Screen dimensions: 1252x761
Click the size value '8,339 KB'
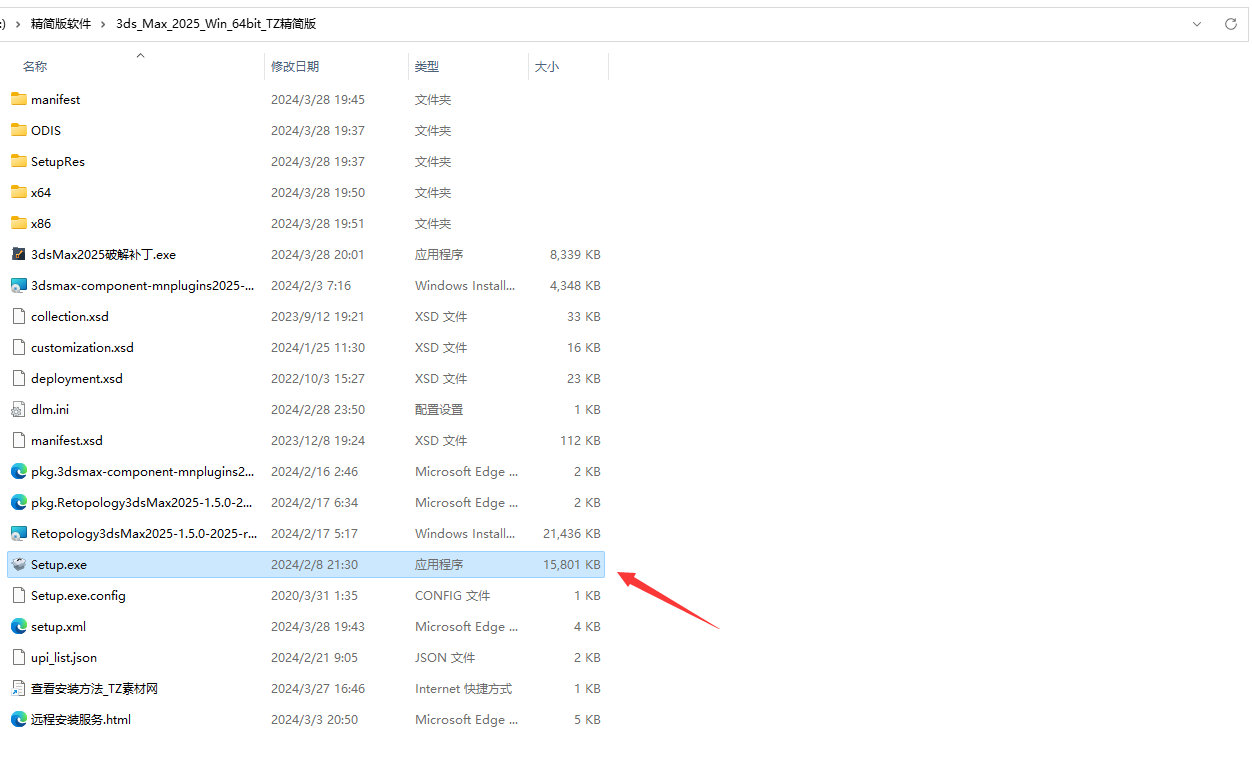pyautogui.click(x=575, y=254)
